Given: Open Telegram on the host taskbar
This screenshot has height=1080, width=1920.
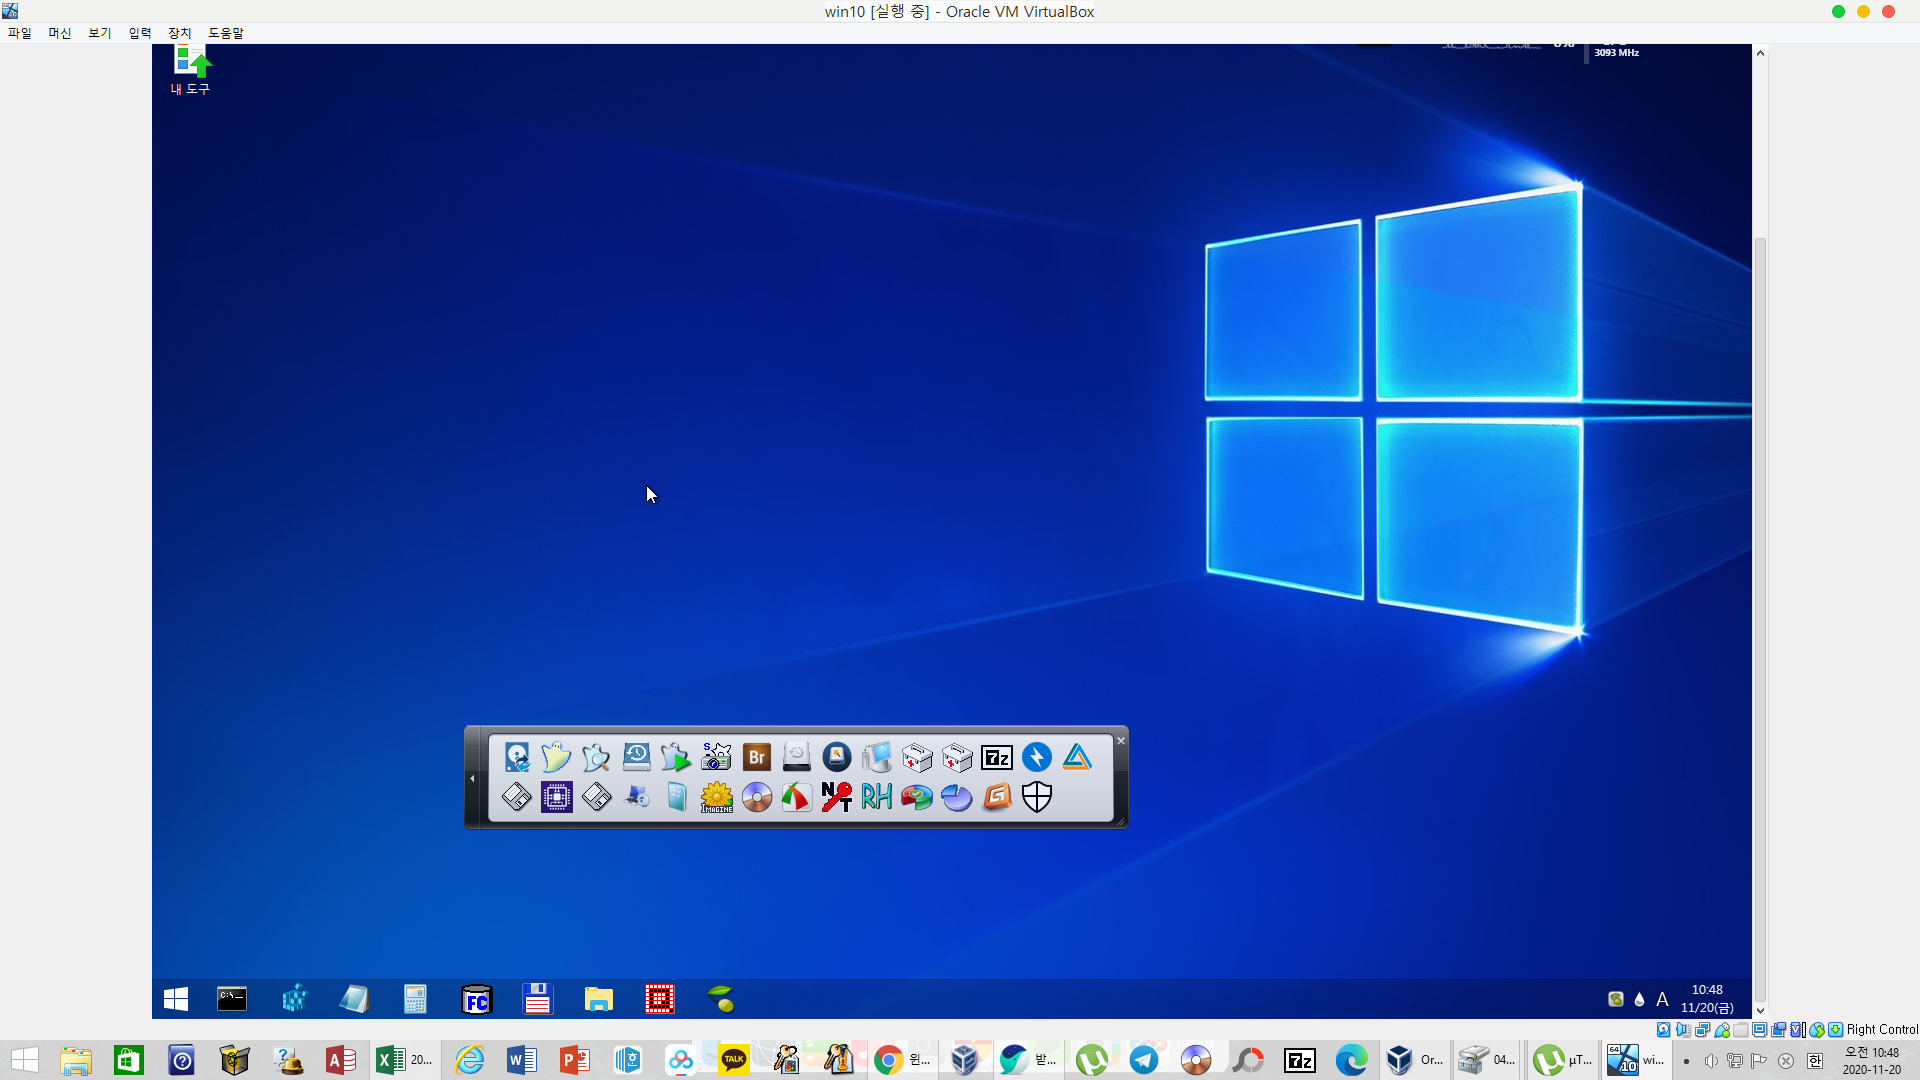Looking at the screenshot, I should [x=1144, y=1060].
